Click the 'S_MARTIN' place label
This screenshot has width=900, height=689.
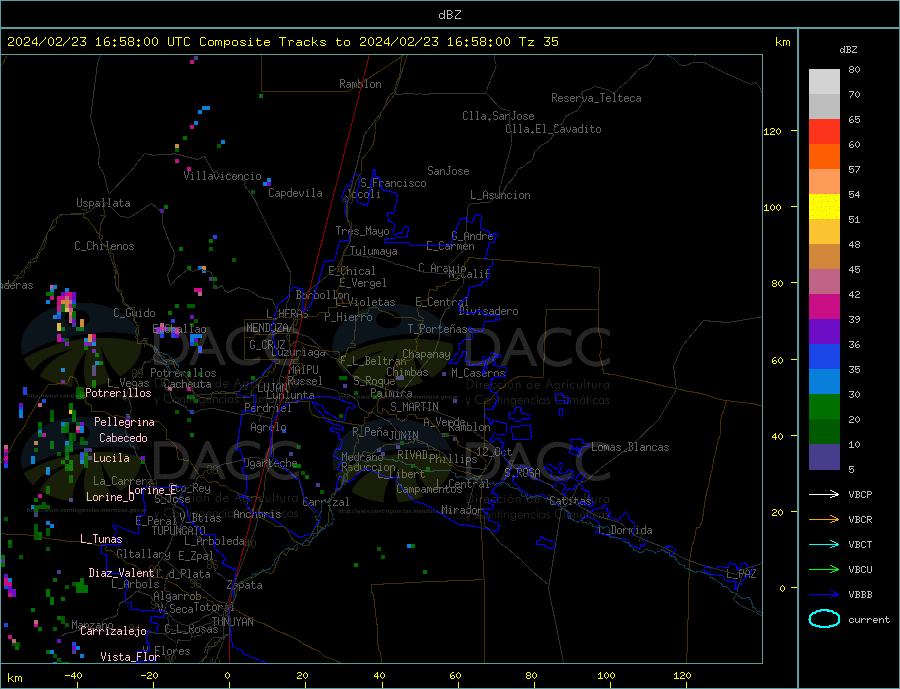(414, 407)
